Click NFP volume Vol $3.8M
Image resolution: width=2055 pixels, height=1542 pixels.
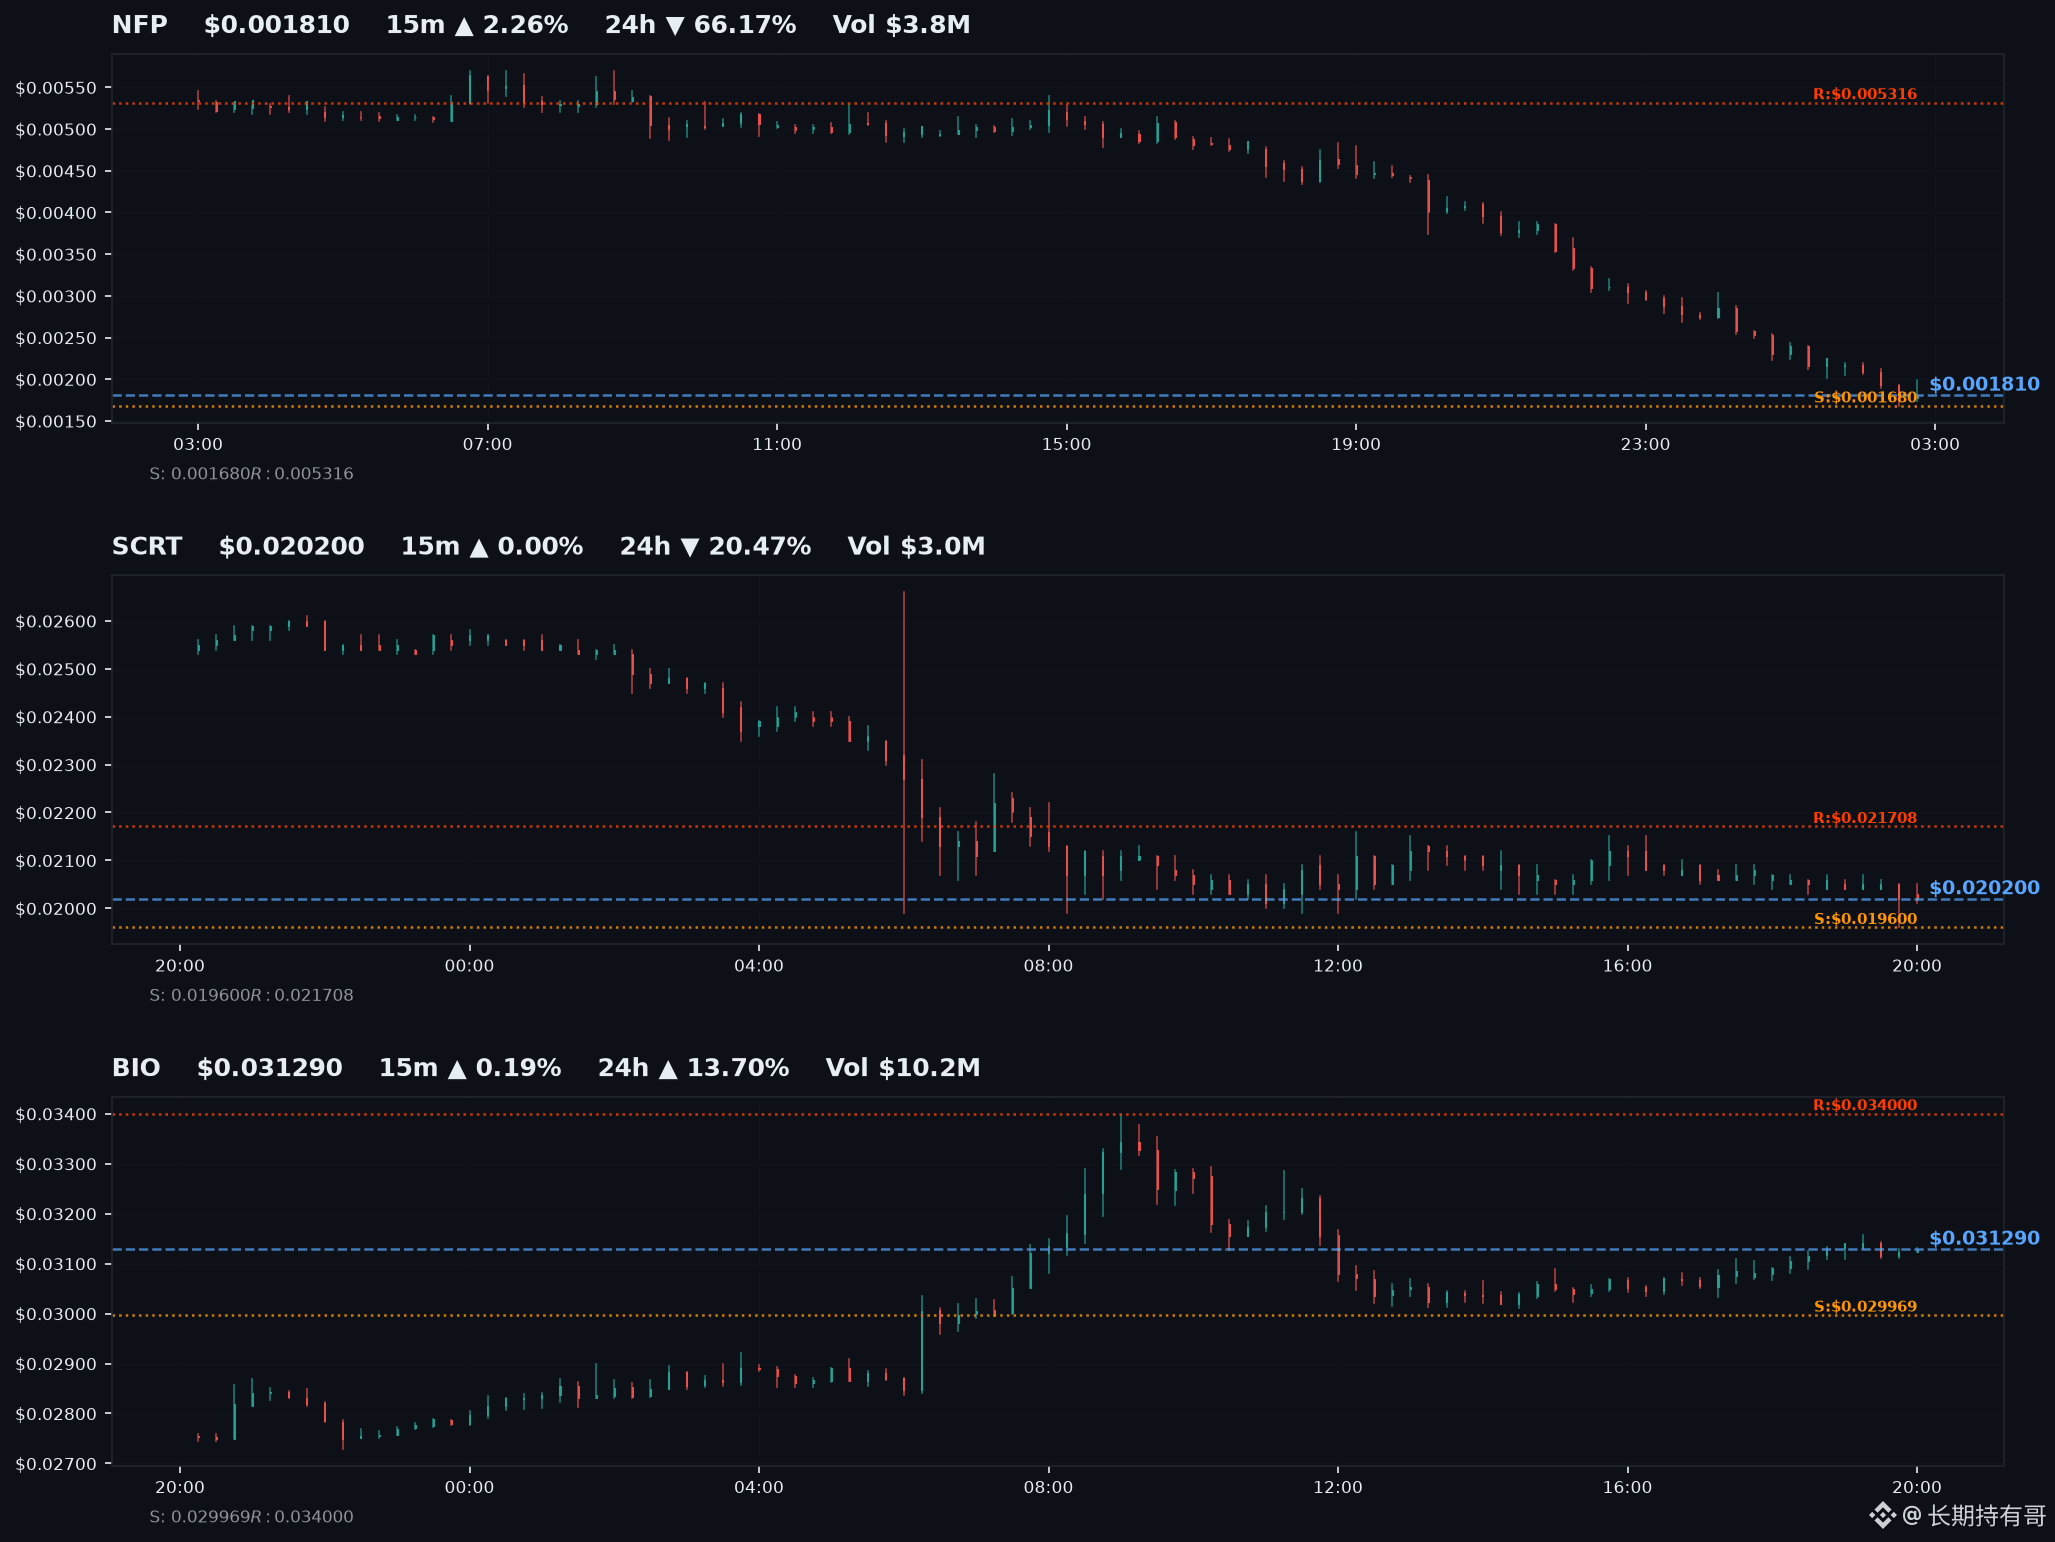click(x=901, y=25)
